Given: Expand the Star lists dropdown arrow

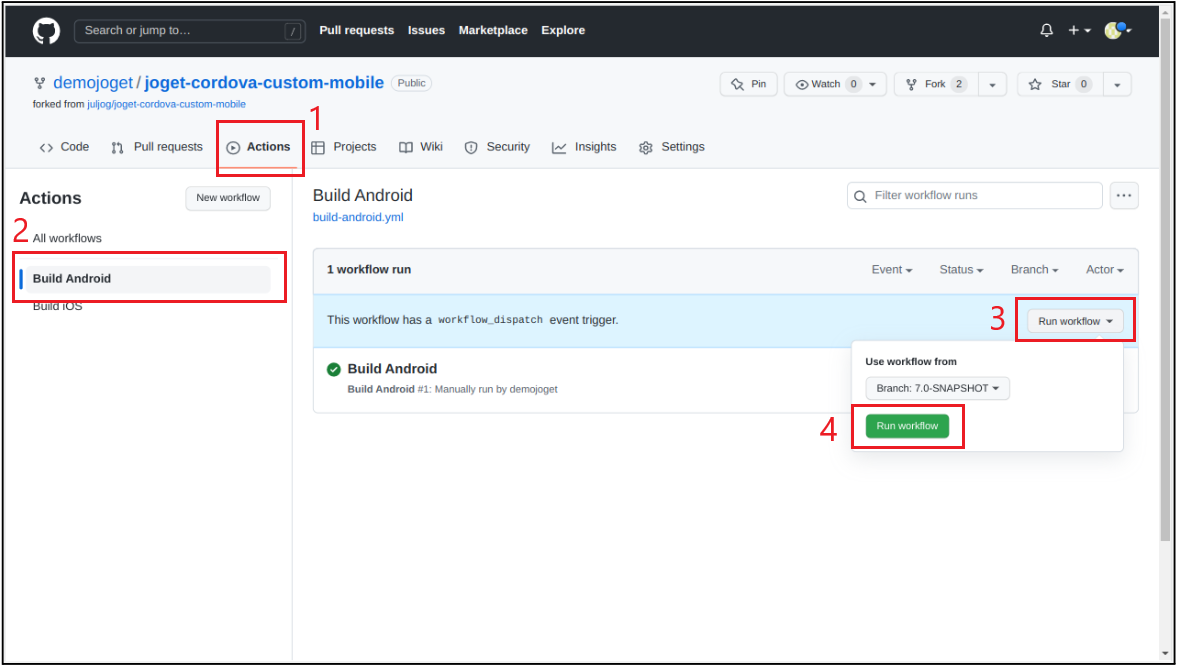Looking at the screenshot, I should point(1117,84).
